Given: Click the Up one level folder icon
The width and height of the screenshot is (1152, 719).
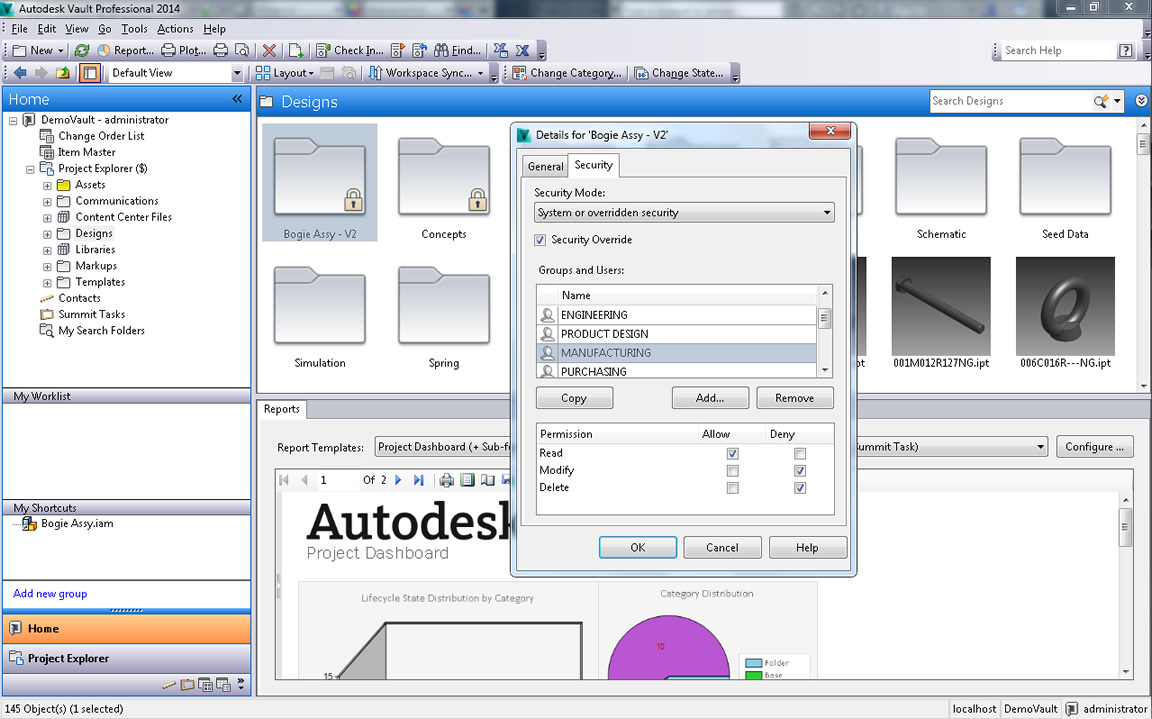Looking at the screenshot, I should (63, 73).
